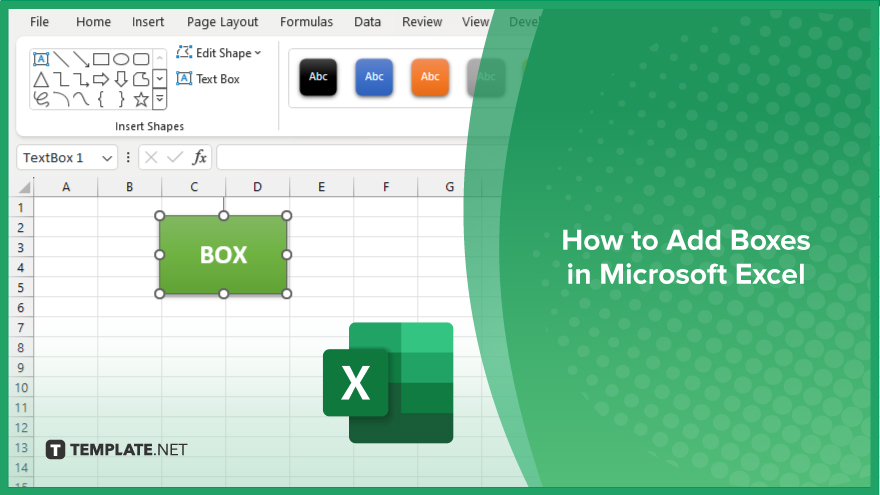Pick the Right Arrow block shape
Image resolution: width=880 pixels, height=495 pixels.
[x=101, y=79]
